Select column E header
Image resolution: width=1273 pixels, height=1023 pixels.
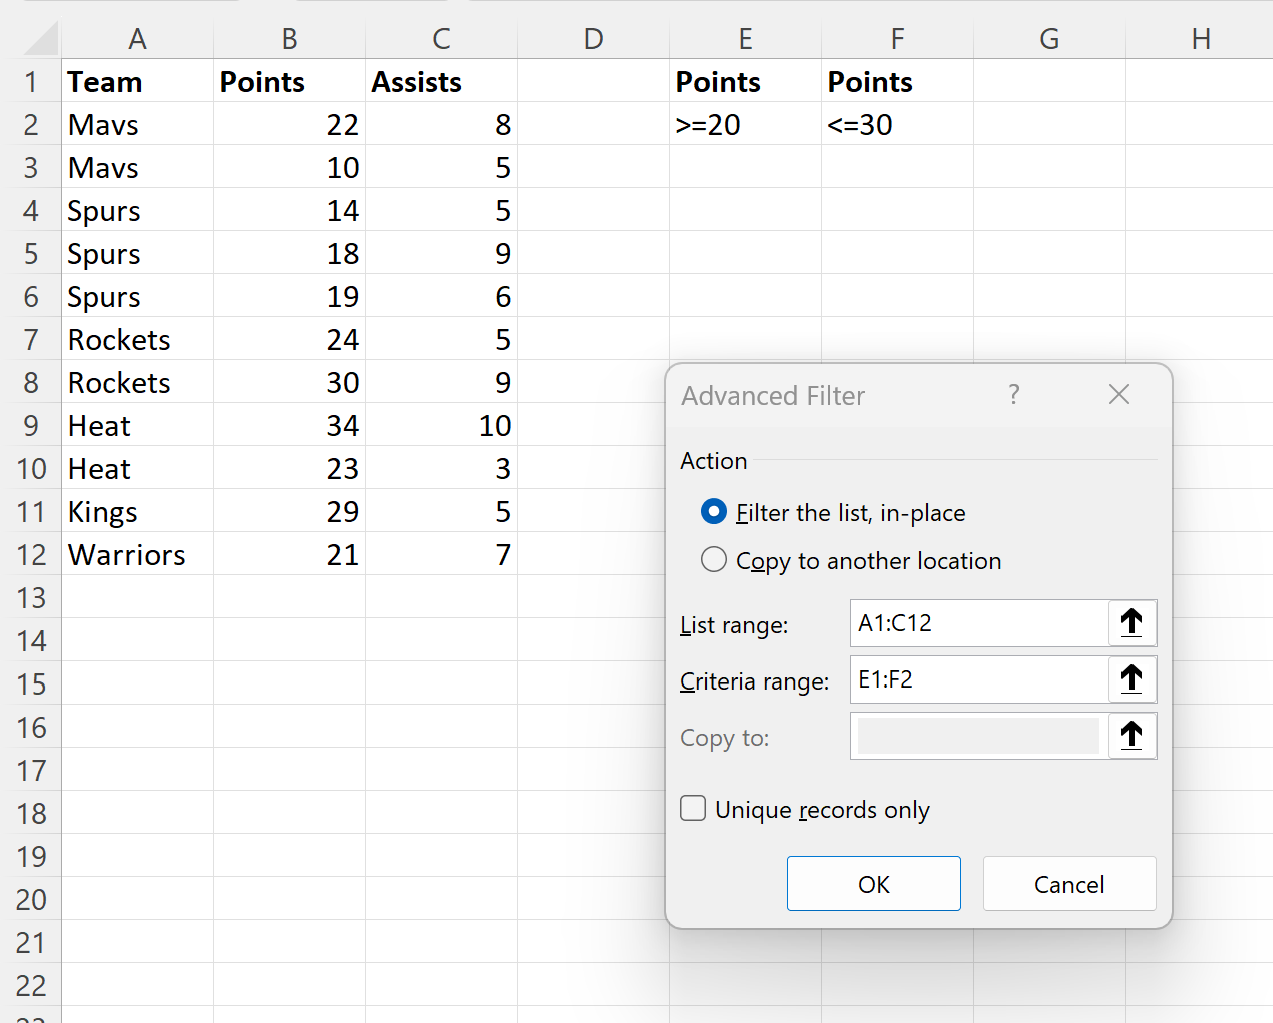[745, 37]
